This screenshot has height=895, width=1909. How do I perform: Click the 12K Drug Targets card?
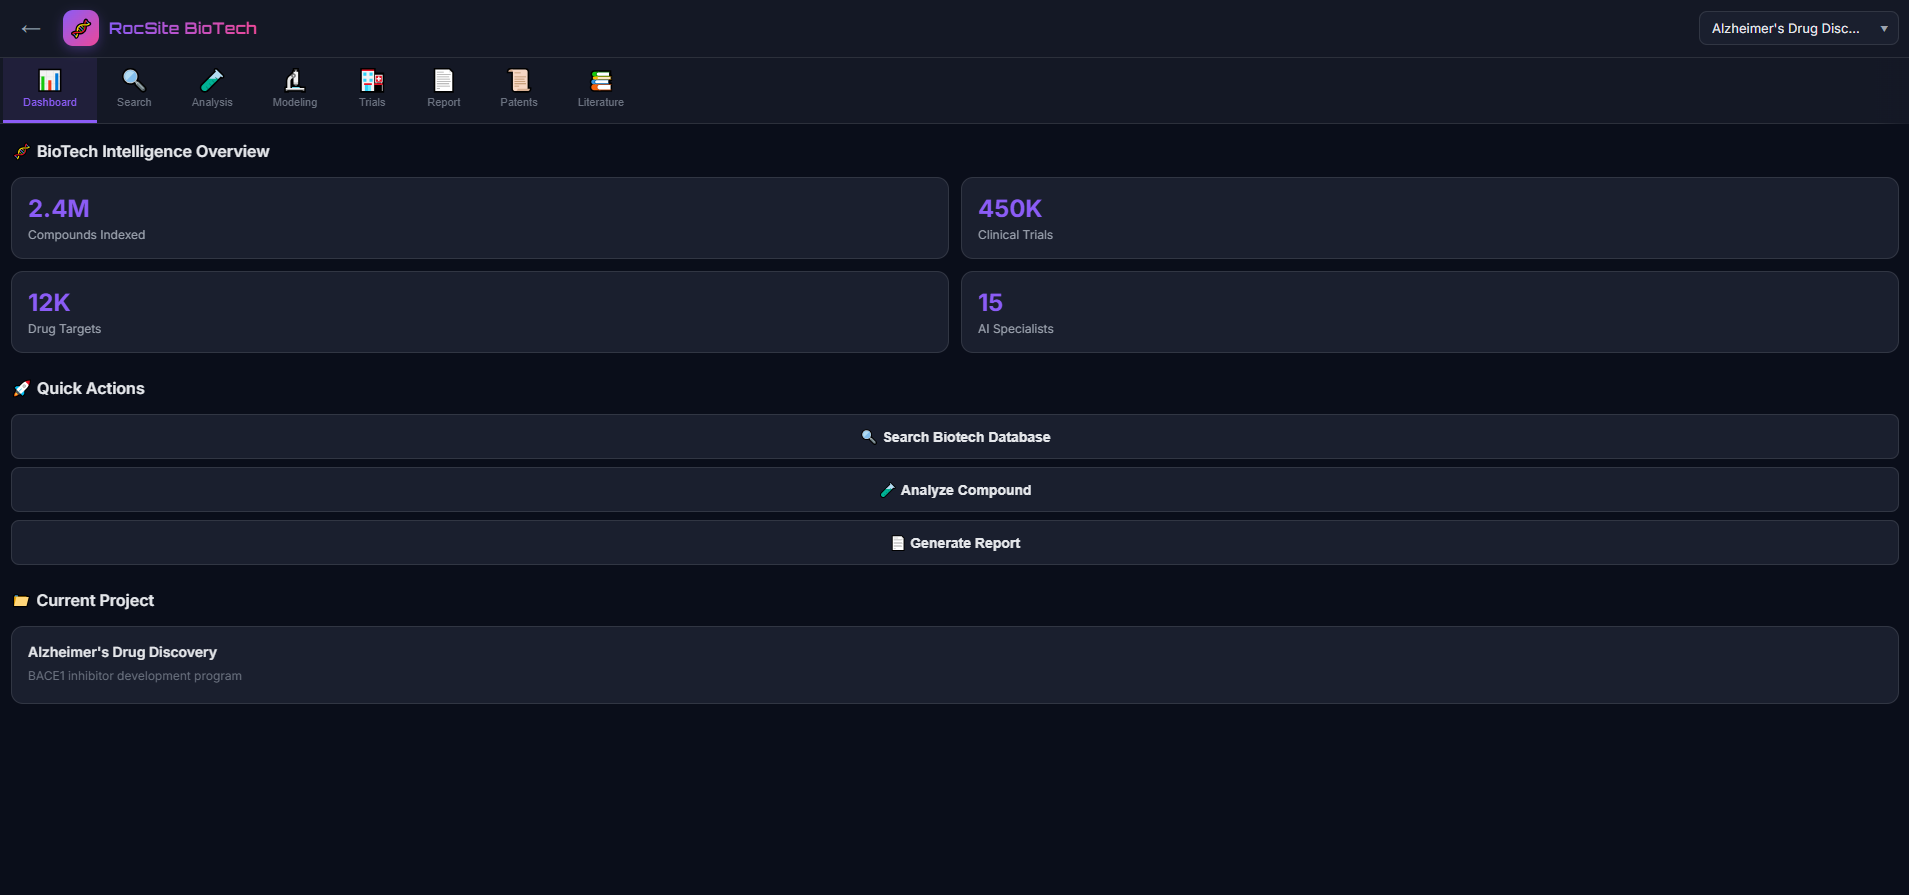click(x=479, y=312)
